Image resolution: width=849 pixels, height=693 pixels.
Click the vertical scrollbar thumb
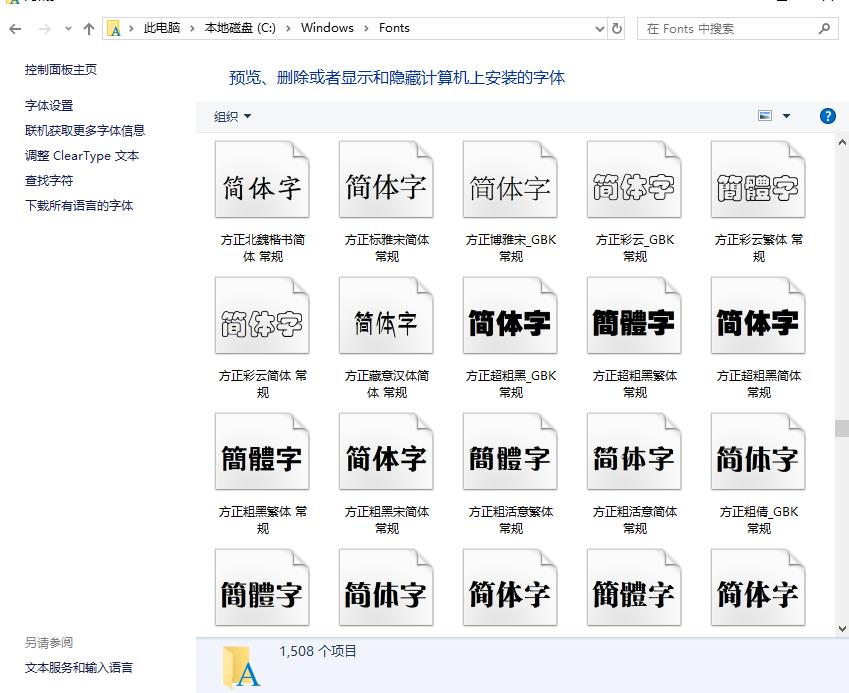coord(842,428)
